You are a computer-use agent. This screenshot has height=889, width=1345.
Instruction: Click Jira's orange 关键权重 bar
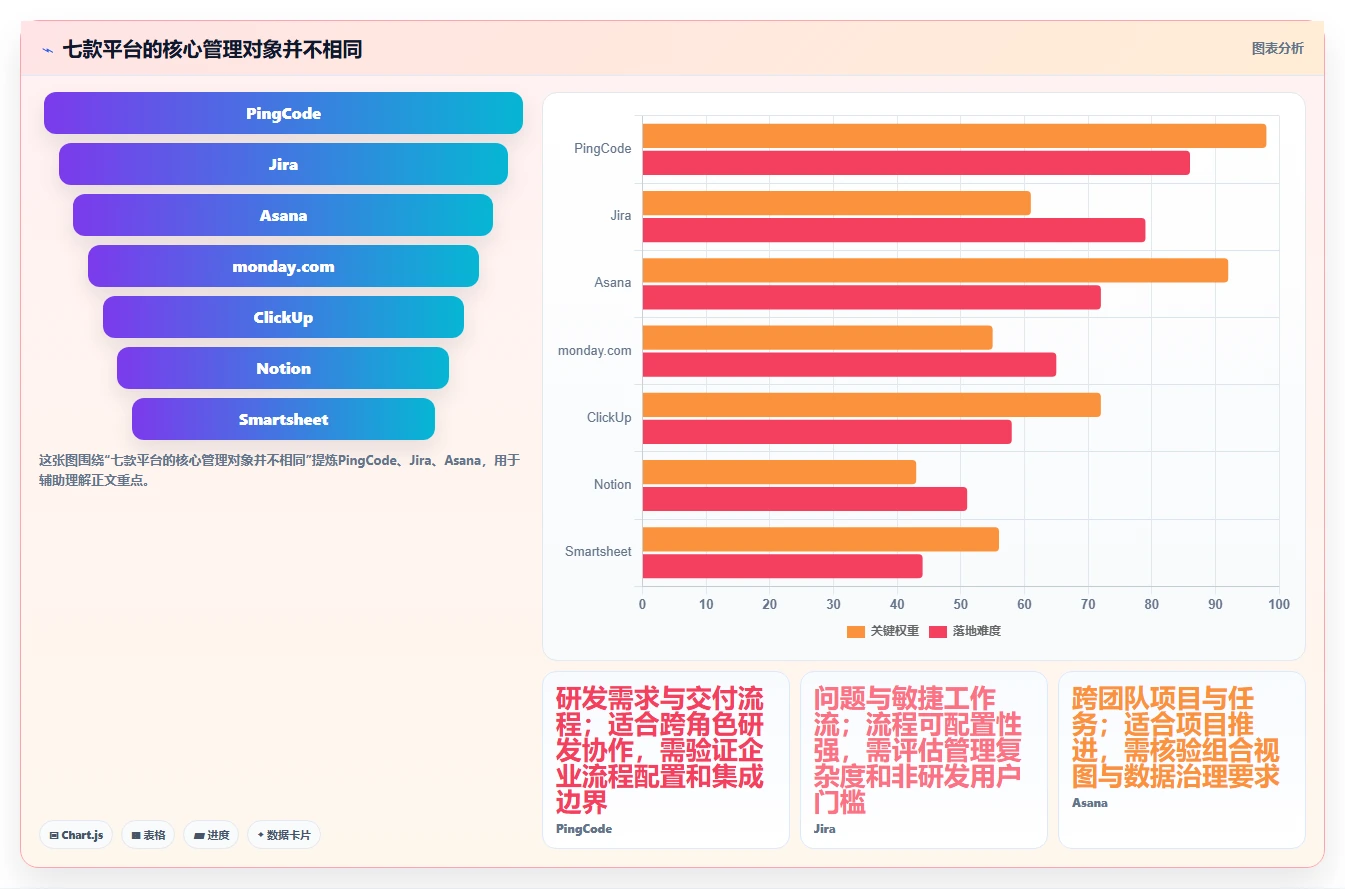tap(836, 203)
